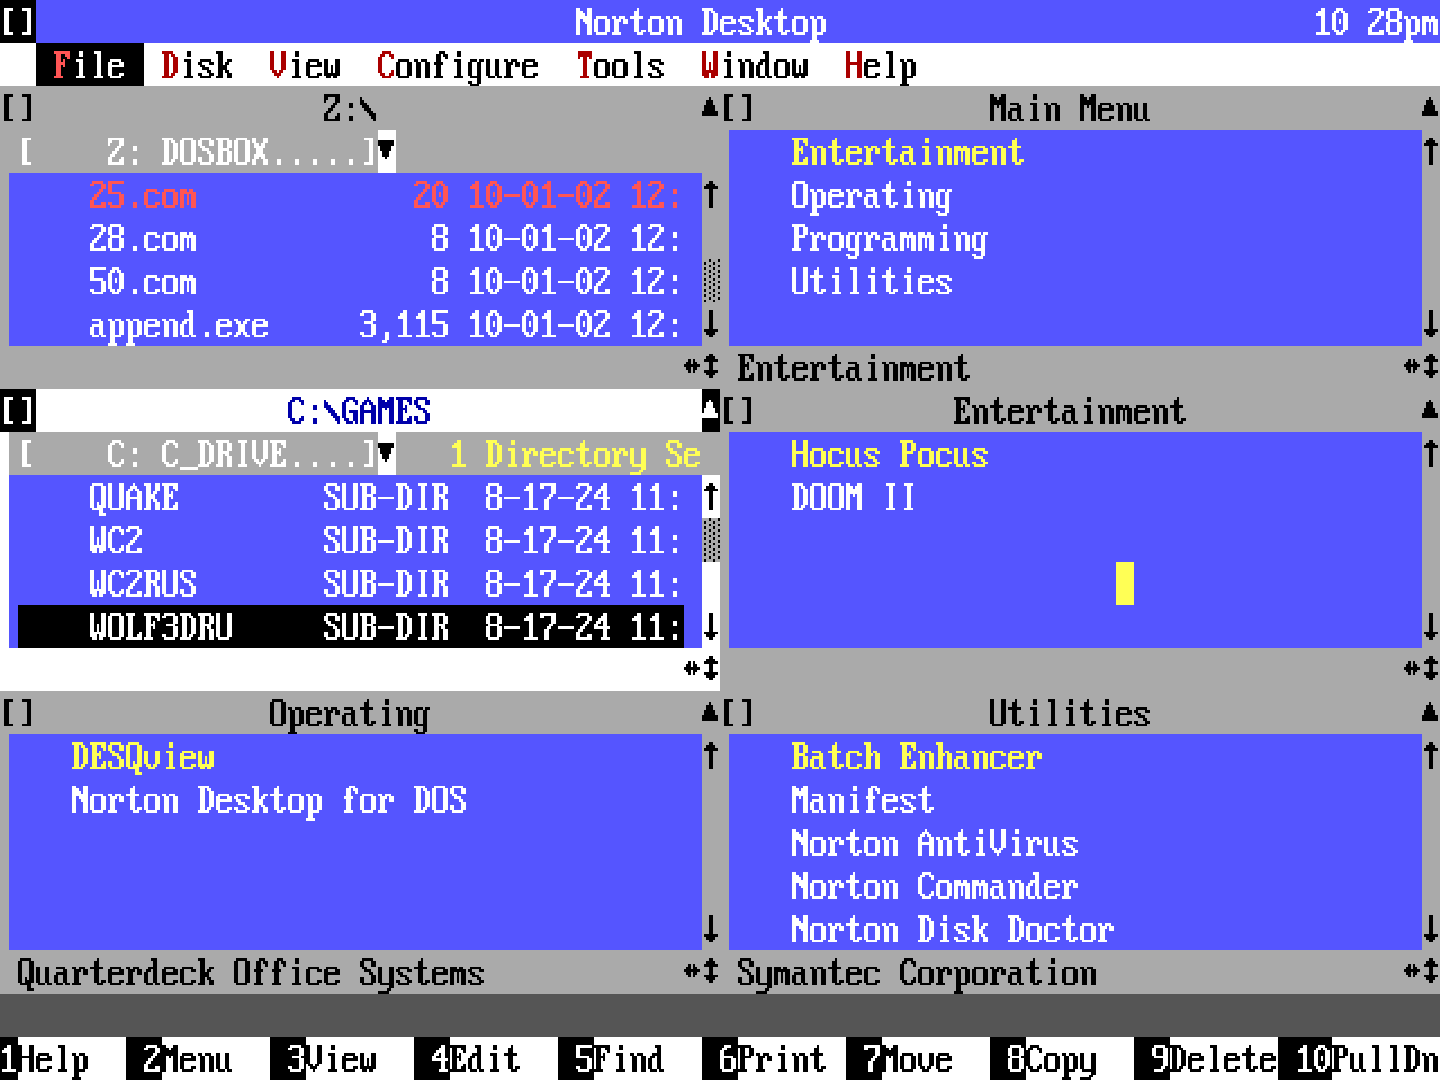Viewport: 1440px width, 1080px height.
Task: Maximize the Z:\ window with its arrow
Action: click(710, 108)
